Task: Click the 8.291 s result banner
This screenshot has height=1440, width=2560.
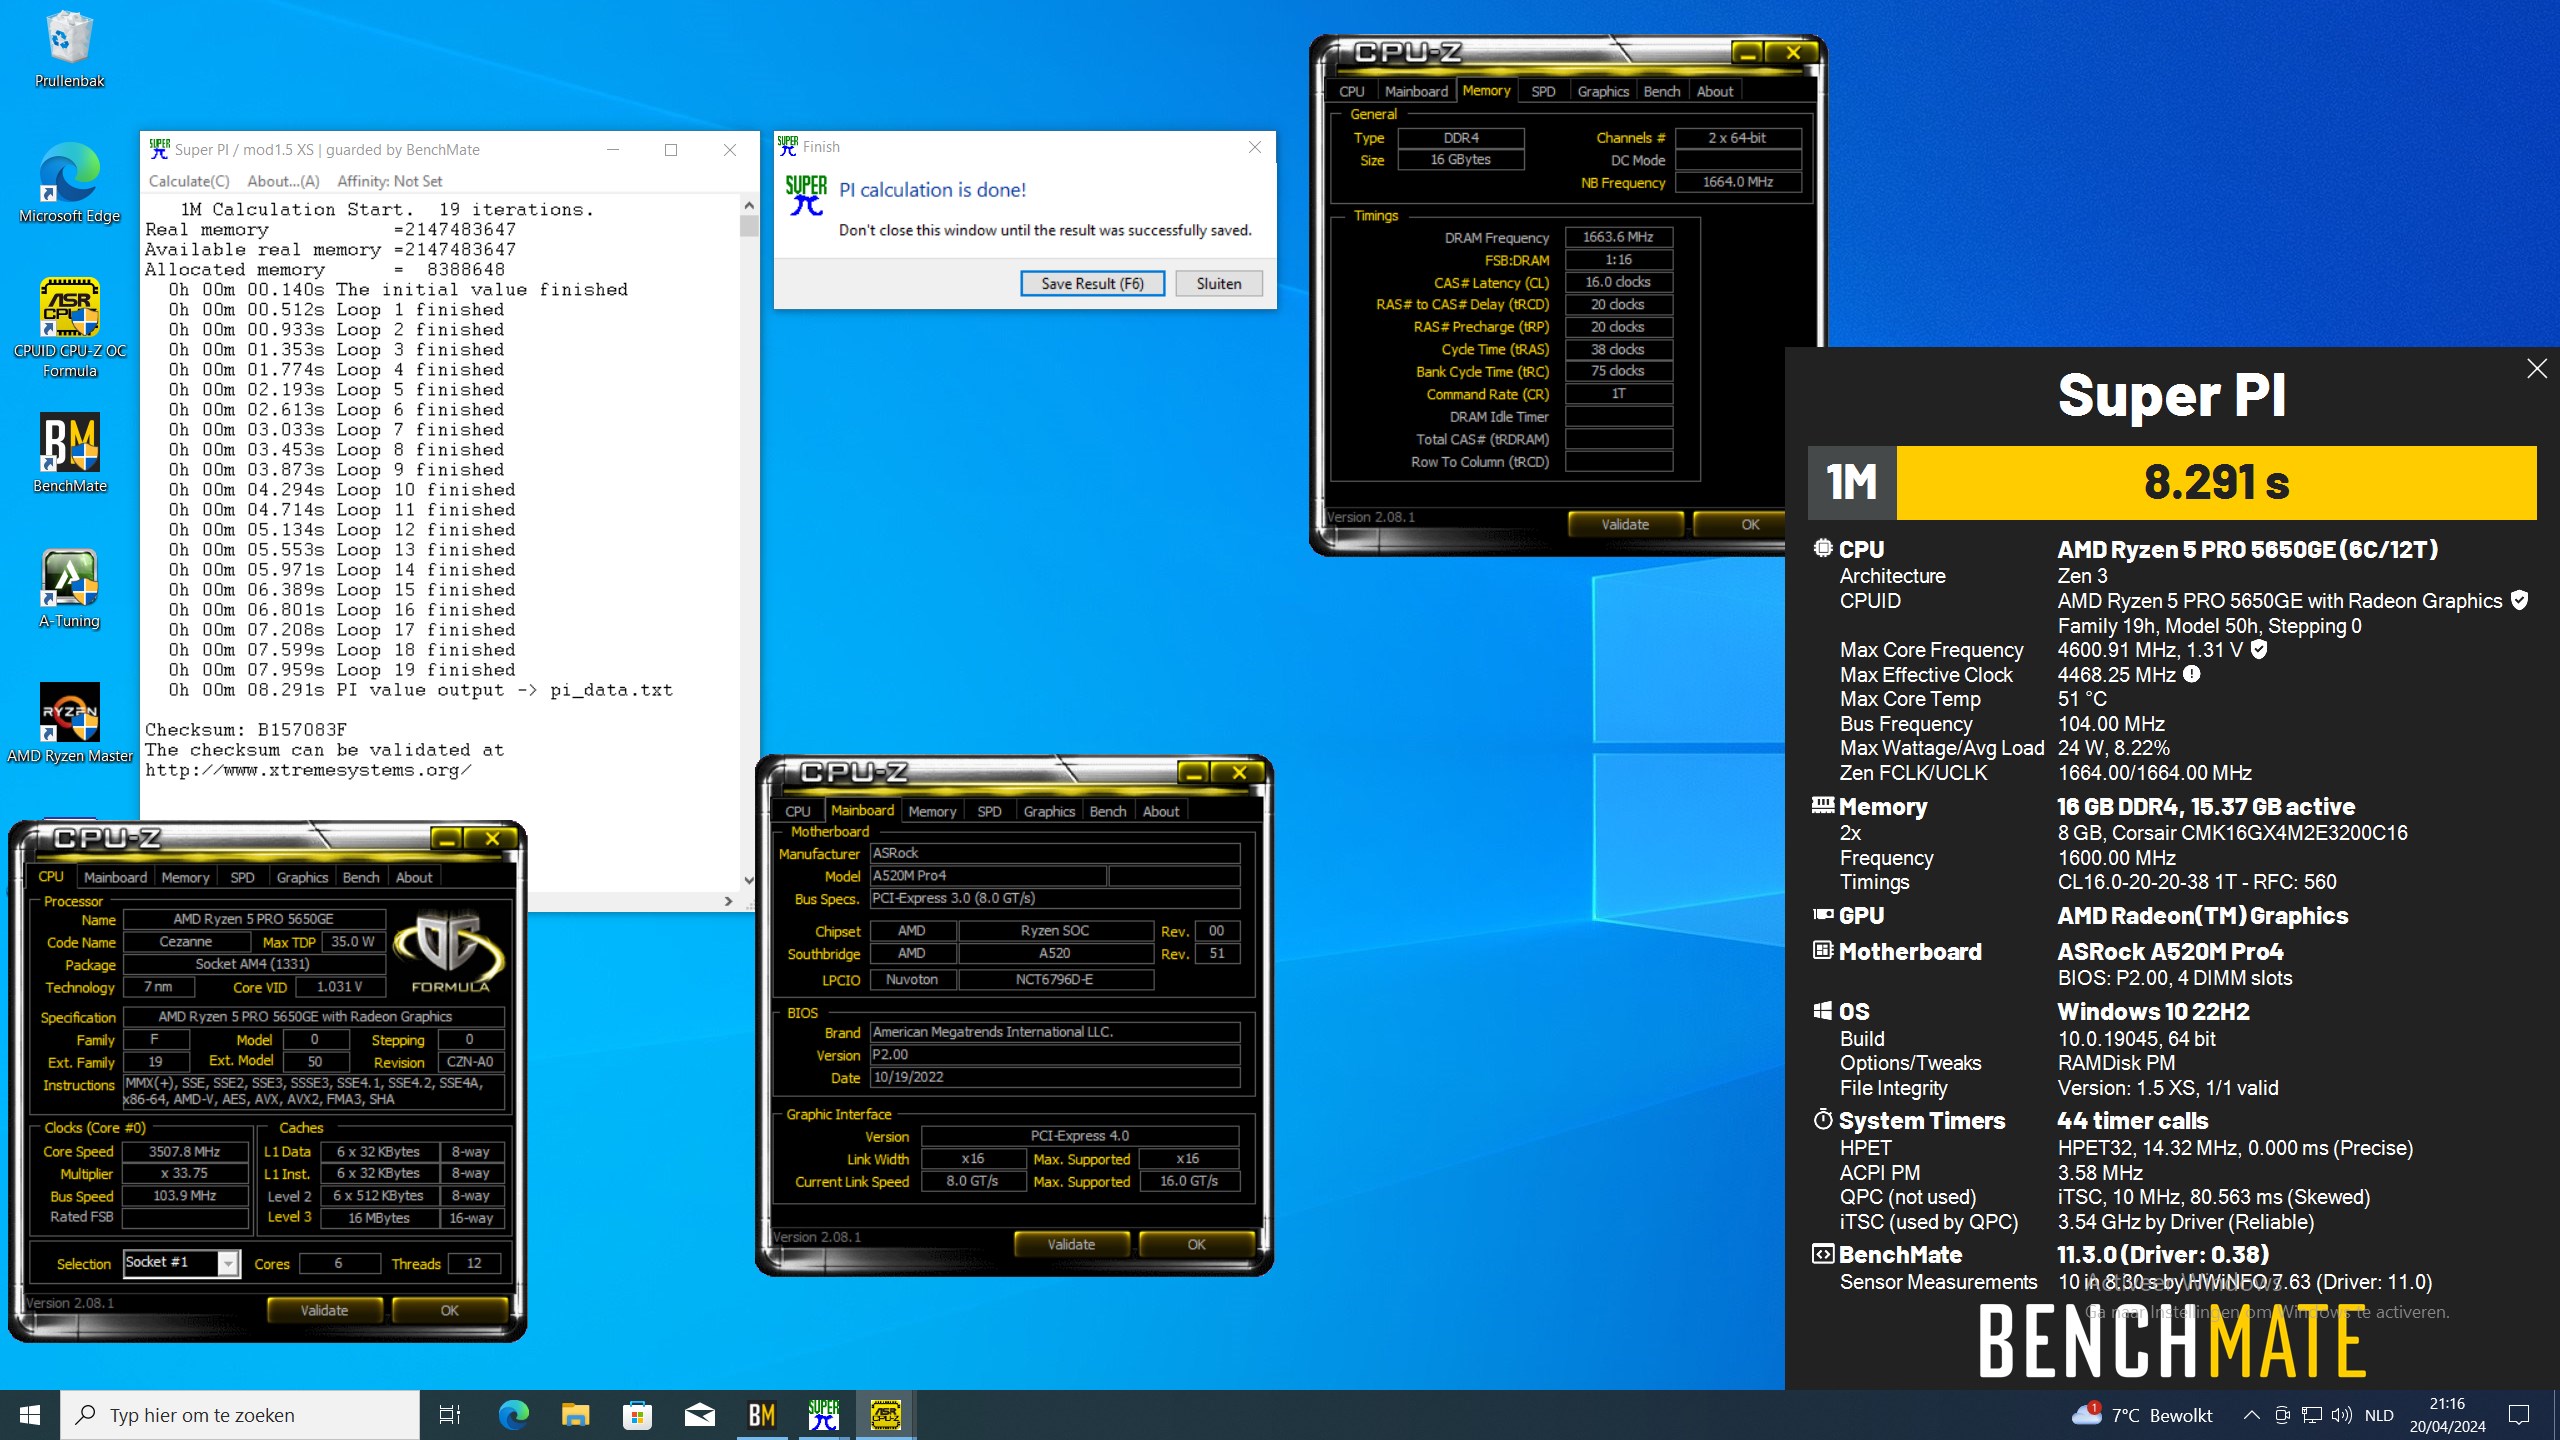Action: tap(2216, 482)
